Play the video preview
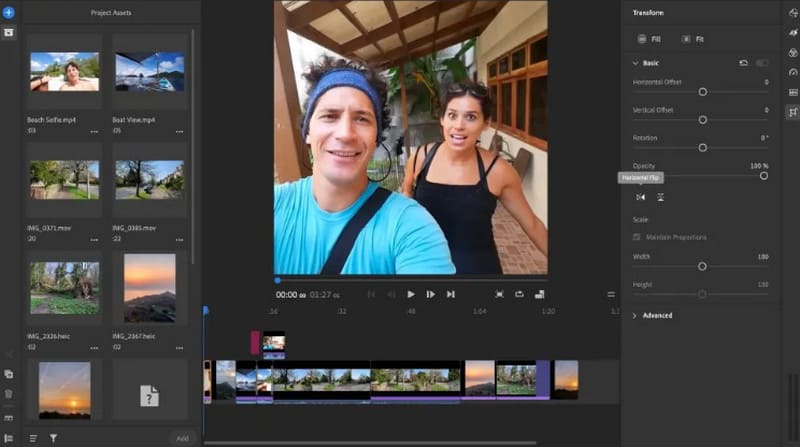 click(x=410, y=294)
